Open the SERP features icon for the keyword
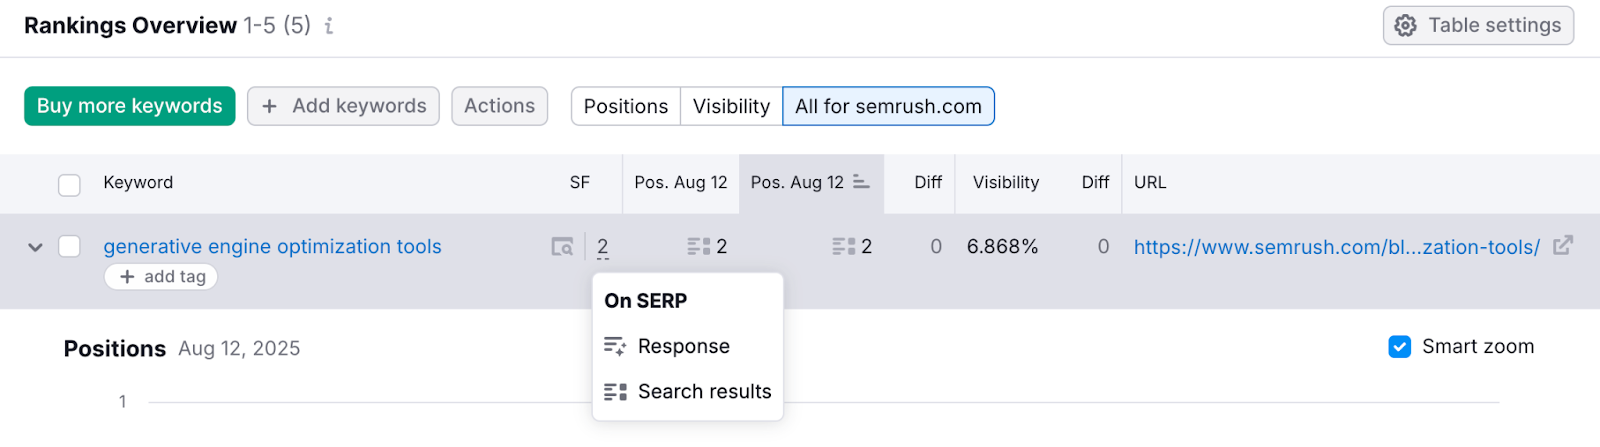 click(562, 247)
